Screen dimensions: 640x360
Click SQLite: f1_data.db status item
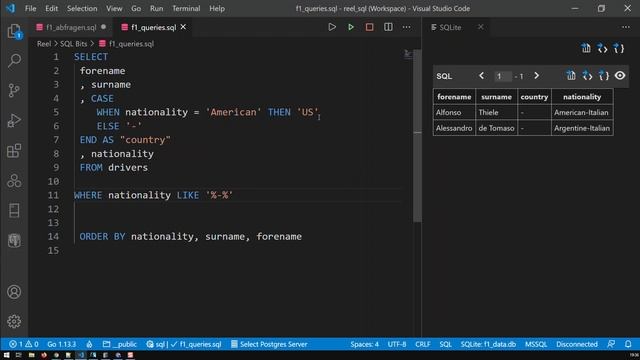tap(488, 344)
